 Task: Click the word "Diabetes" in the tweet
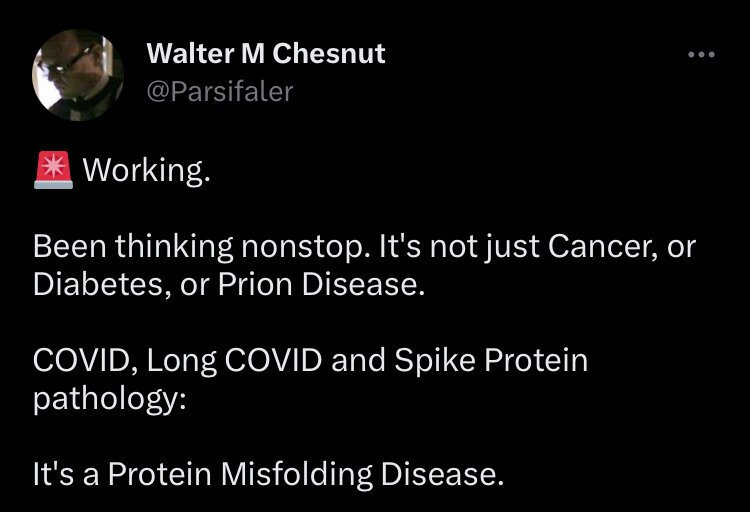coord(90,285)
